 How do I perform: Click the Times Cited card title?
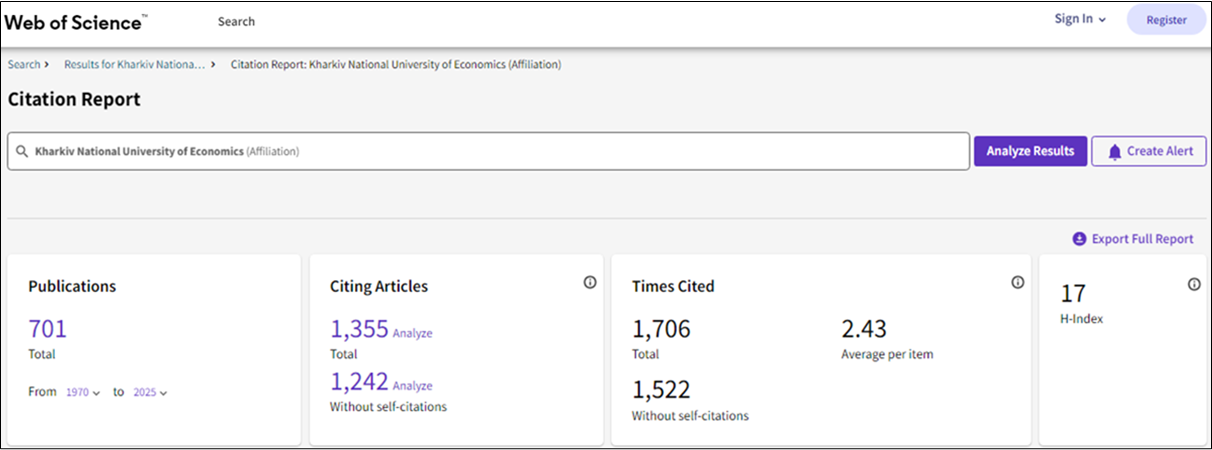point(673,286)
